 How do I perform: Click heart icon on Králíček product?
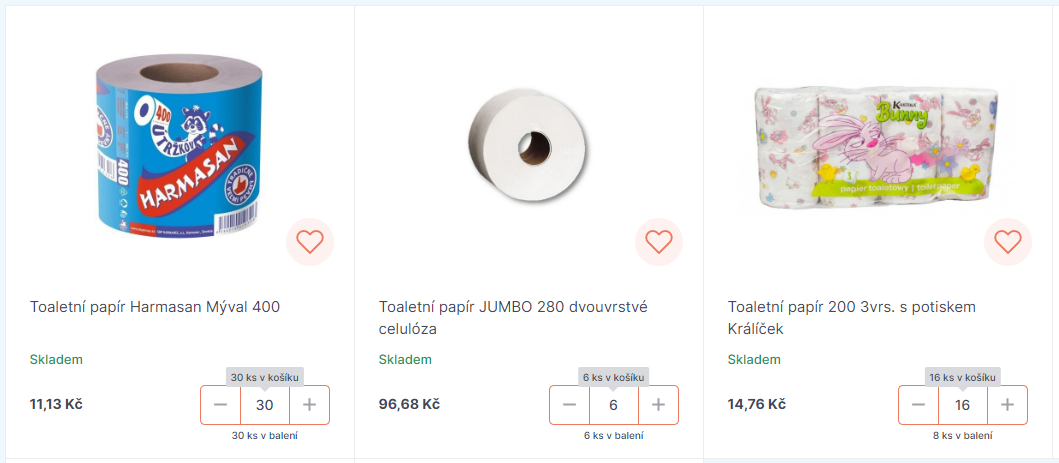1008,242
